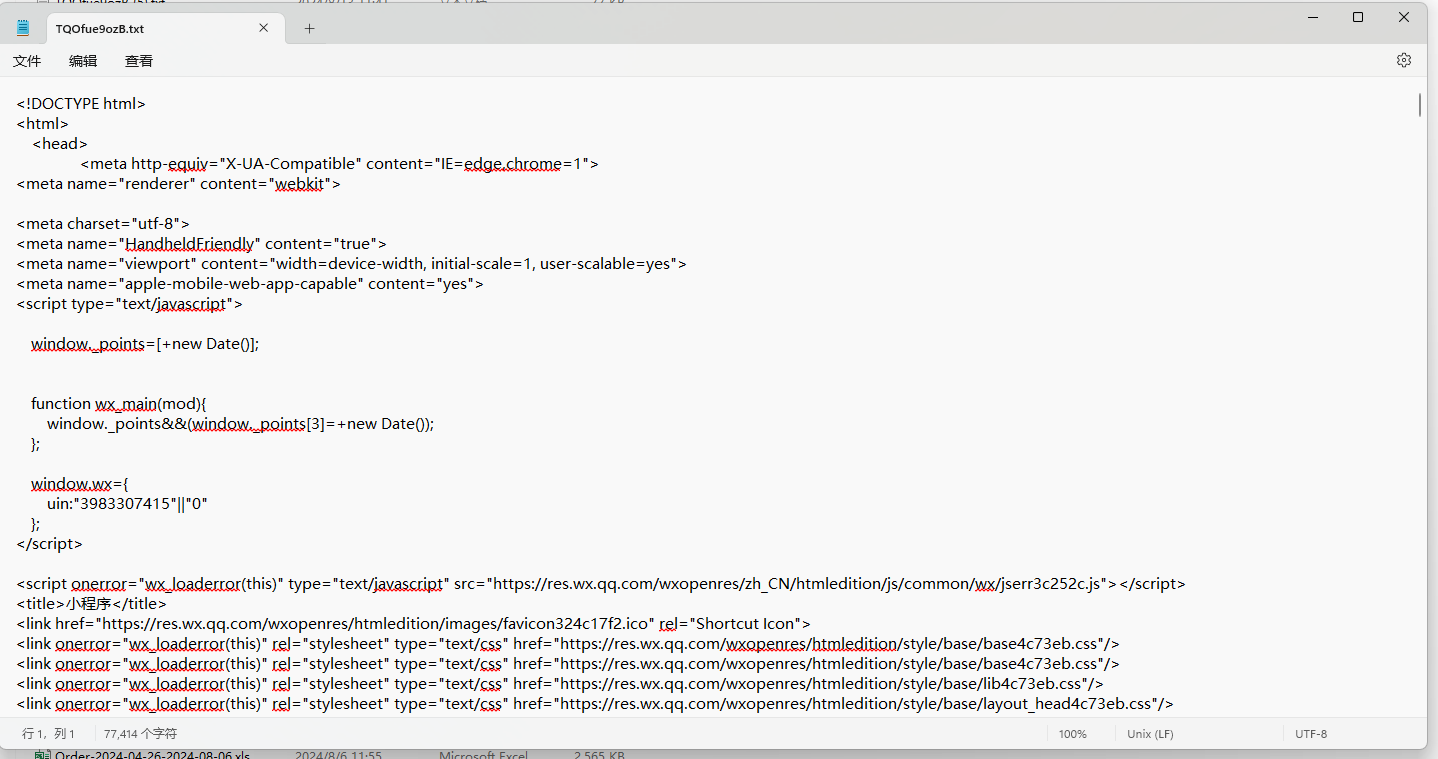Image resolution: width=1438 pixels, height=759 pixels.
Task: Open the 文件 menu
Action: point(27,61)
